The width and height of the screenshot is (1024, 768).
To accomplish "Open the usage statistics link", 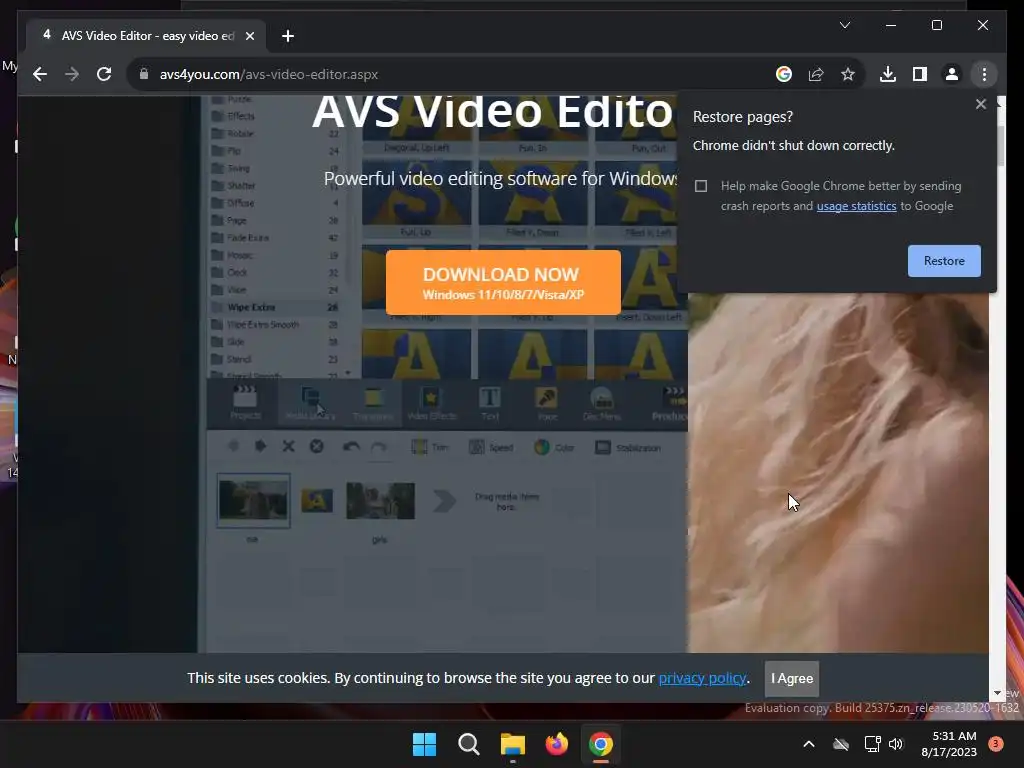I will (856, 206).
